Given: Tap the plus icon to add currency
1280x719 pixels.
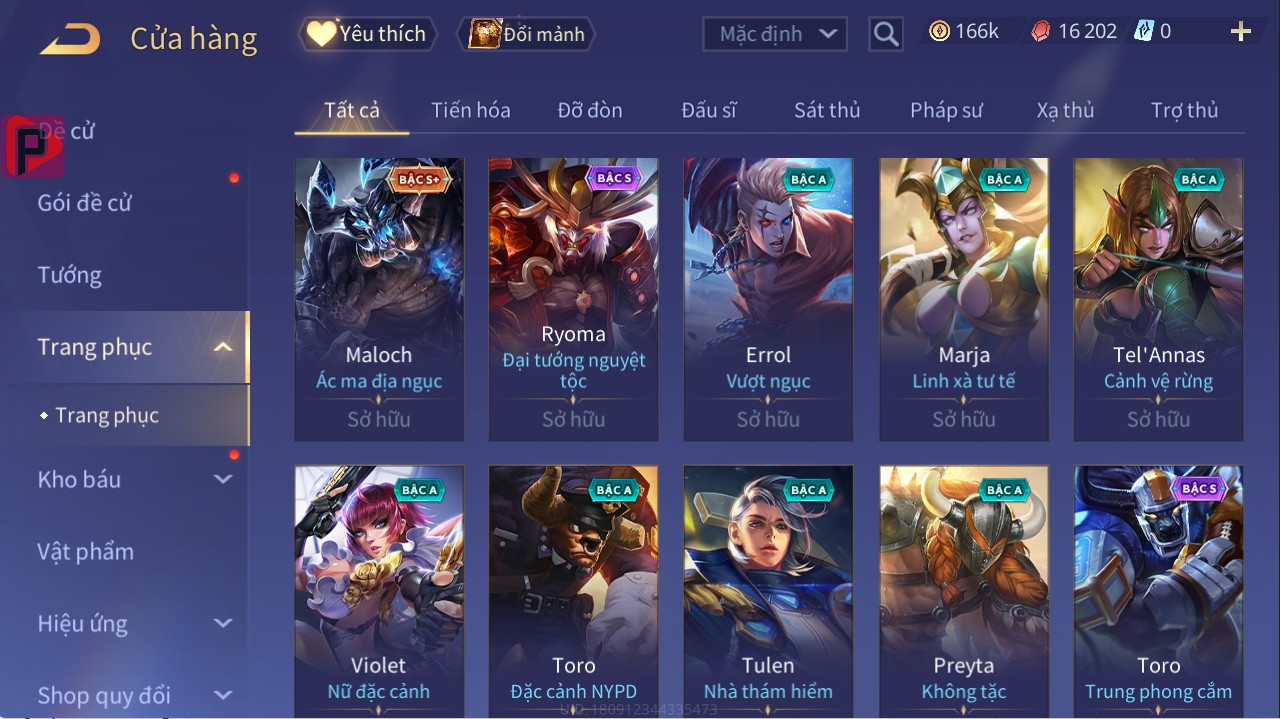Looking at the screenshot, I should pos(1241,32).
